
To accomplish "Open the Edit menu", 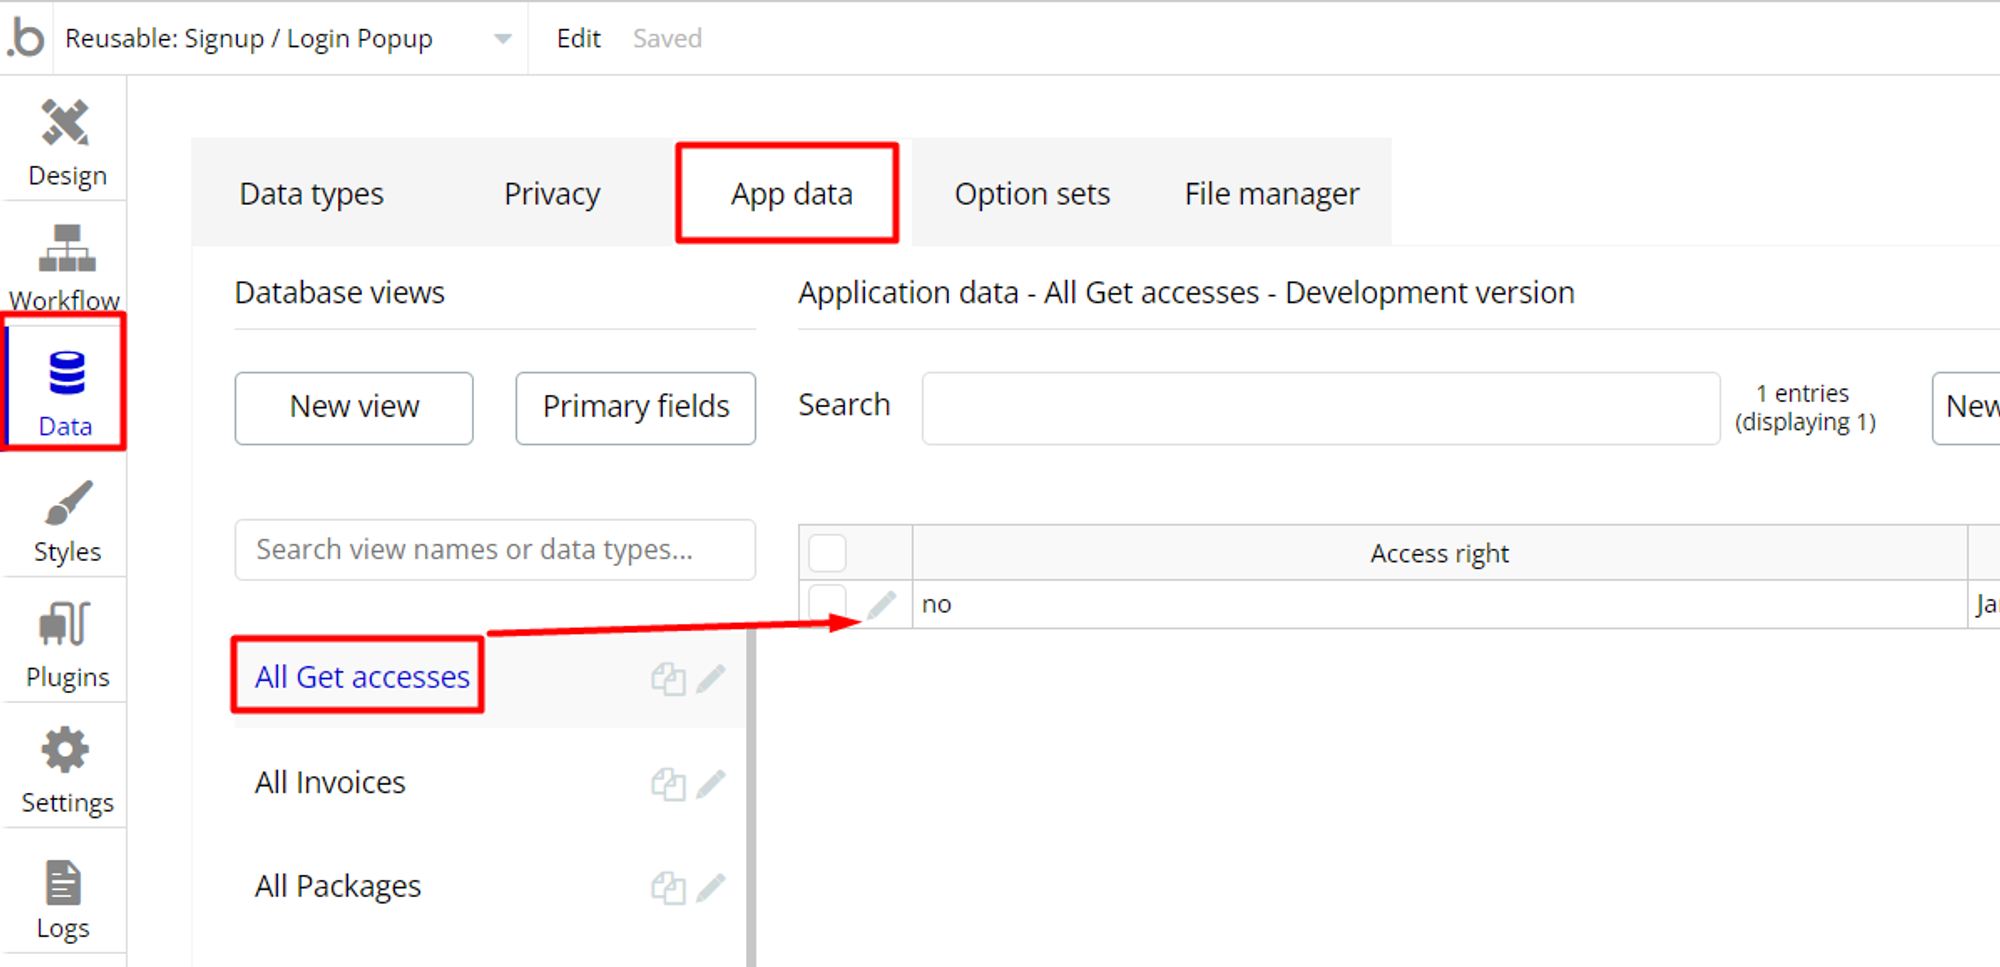I will tap(578, 39).
